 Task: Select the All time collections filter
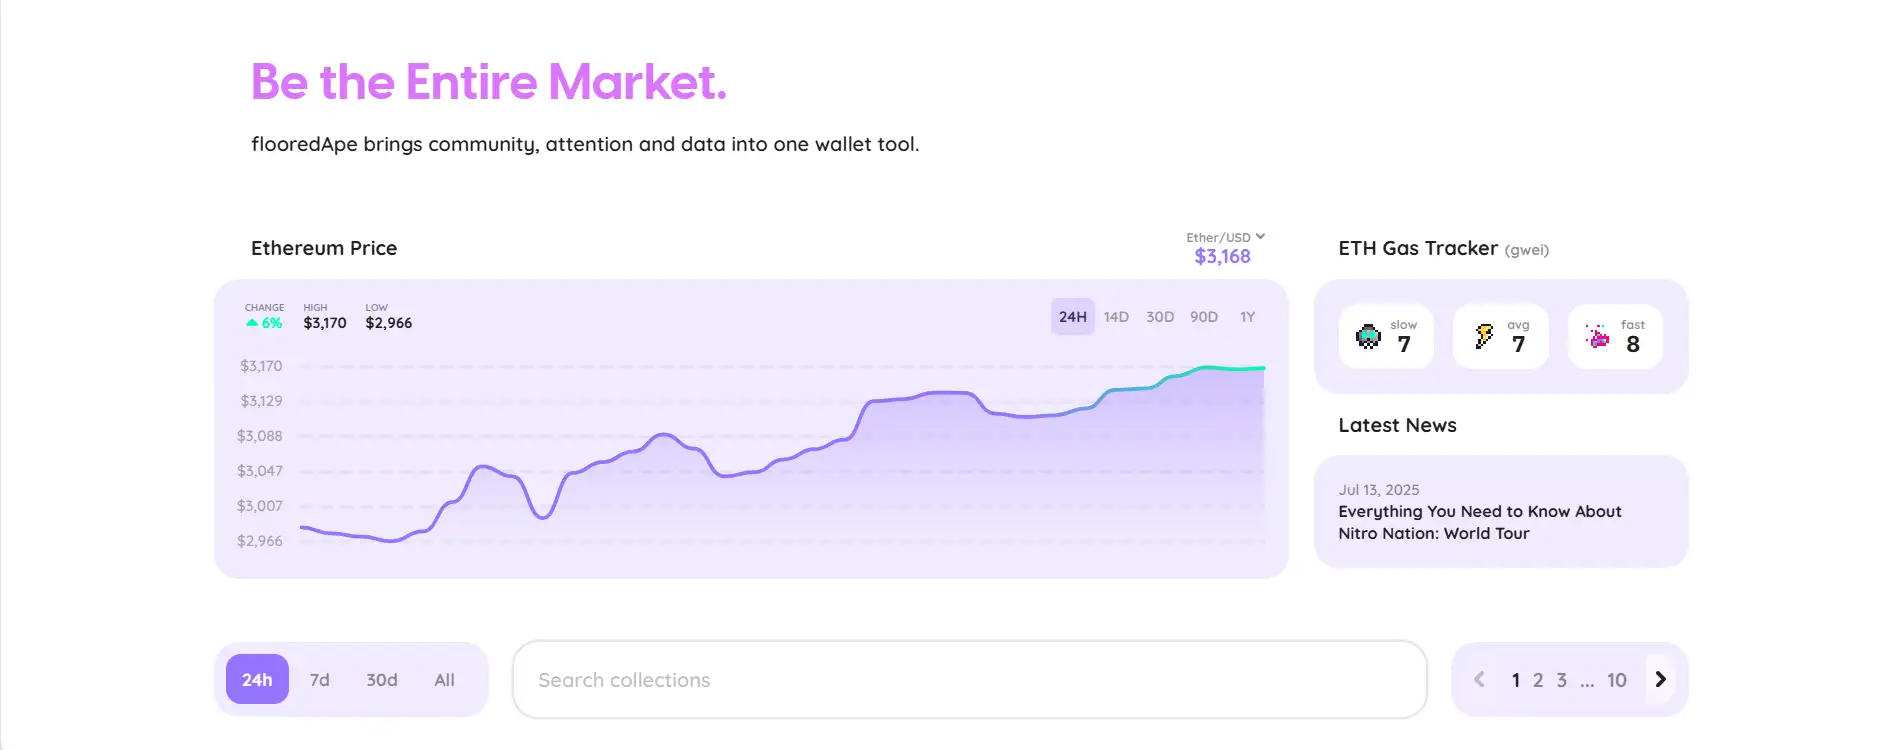444,680
